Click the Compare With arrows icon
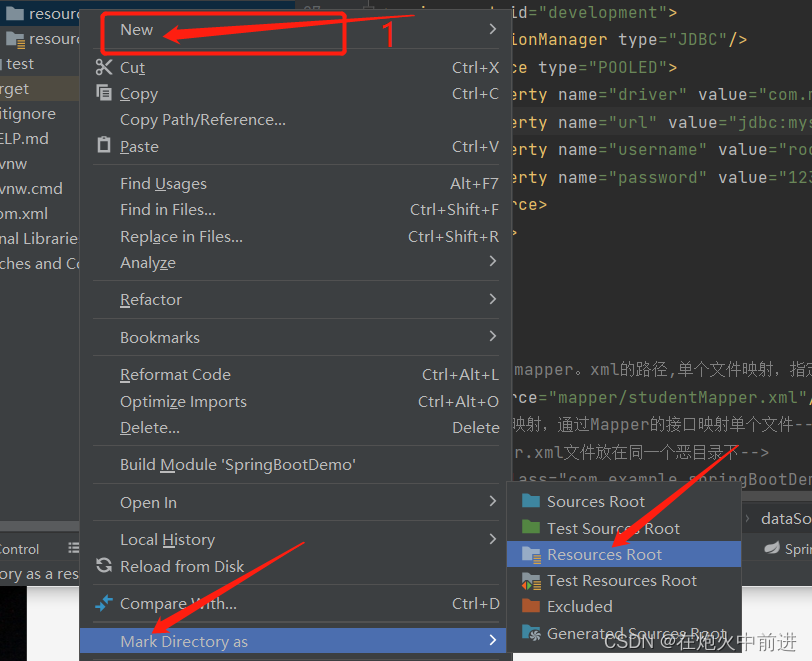 click(104, 602)
